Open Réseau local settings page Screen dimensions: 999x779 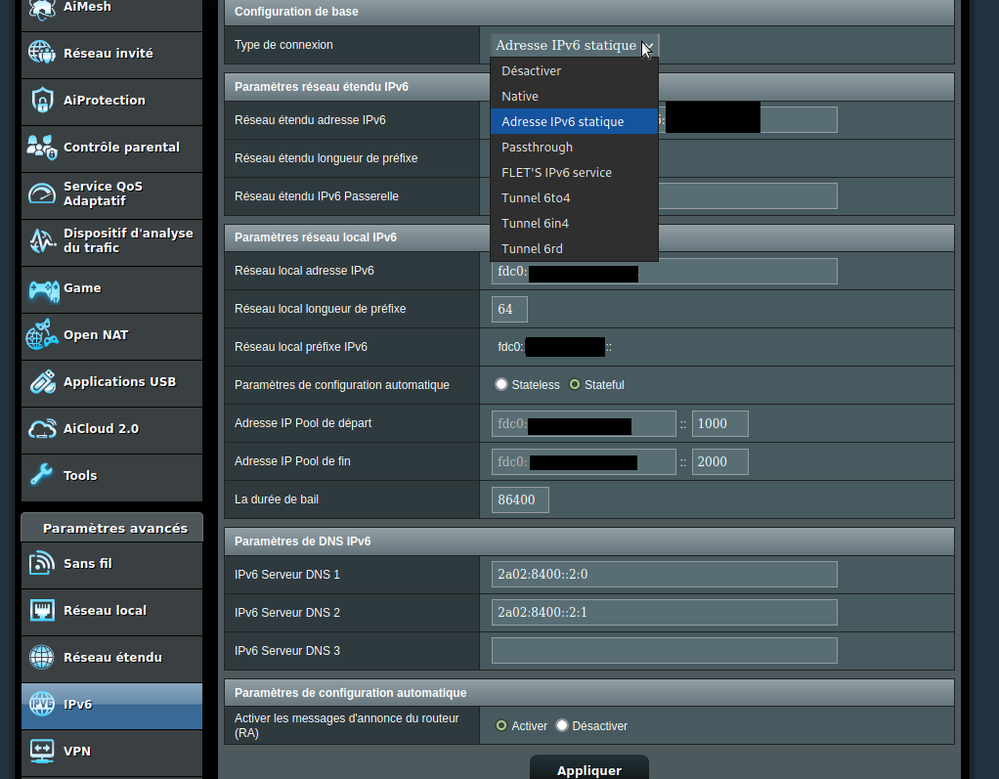pyautogui.click(x=105, y=611)
